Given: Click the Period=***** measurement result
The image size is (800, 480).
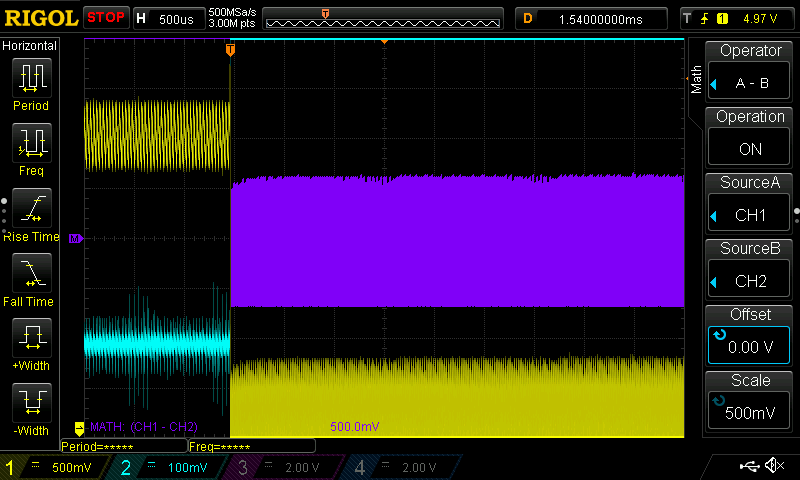Looking at the screenshot, I should click(x=122, y=447).
